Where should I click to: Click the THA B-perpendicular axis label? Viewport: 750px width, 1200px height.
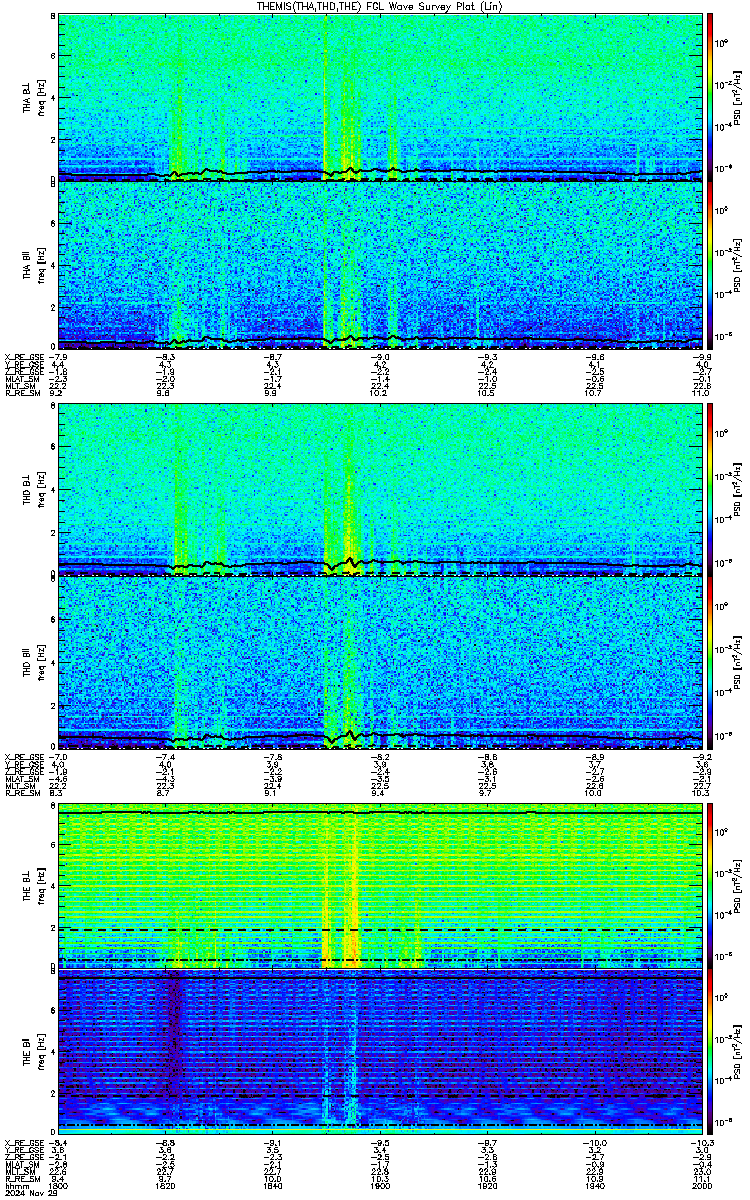click(27, 96)
